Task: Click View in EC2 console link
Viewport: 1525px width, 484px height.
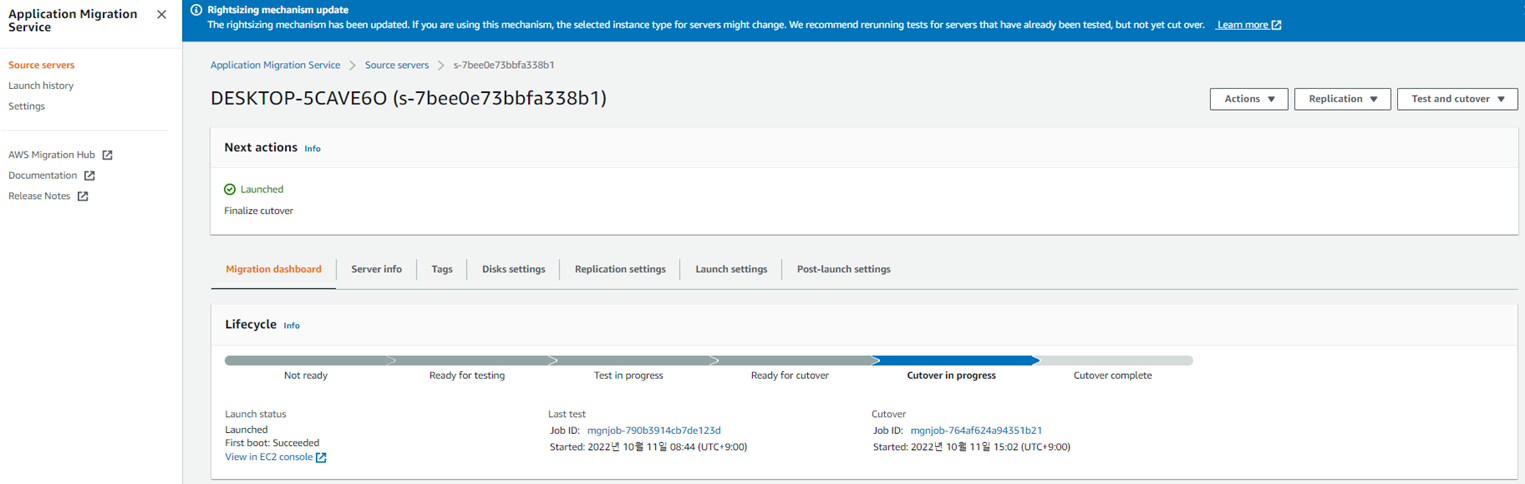Action: tap(269, 458)
